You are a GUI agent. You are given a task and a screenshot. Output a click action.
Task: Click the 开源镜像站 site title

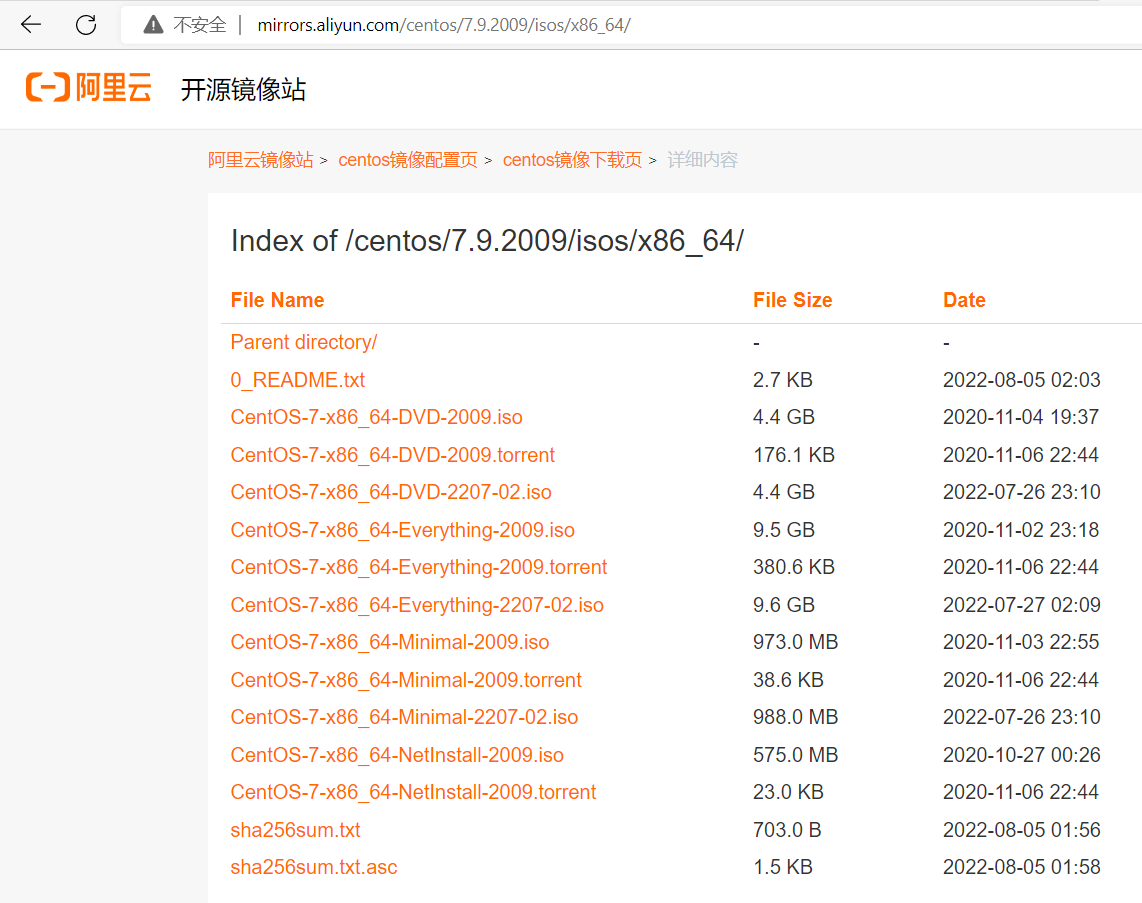point(243,90)
